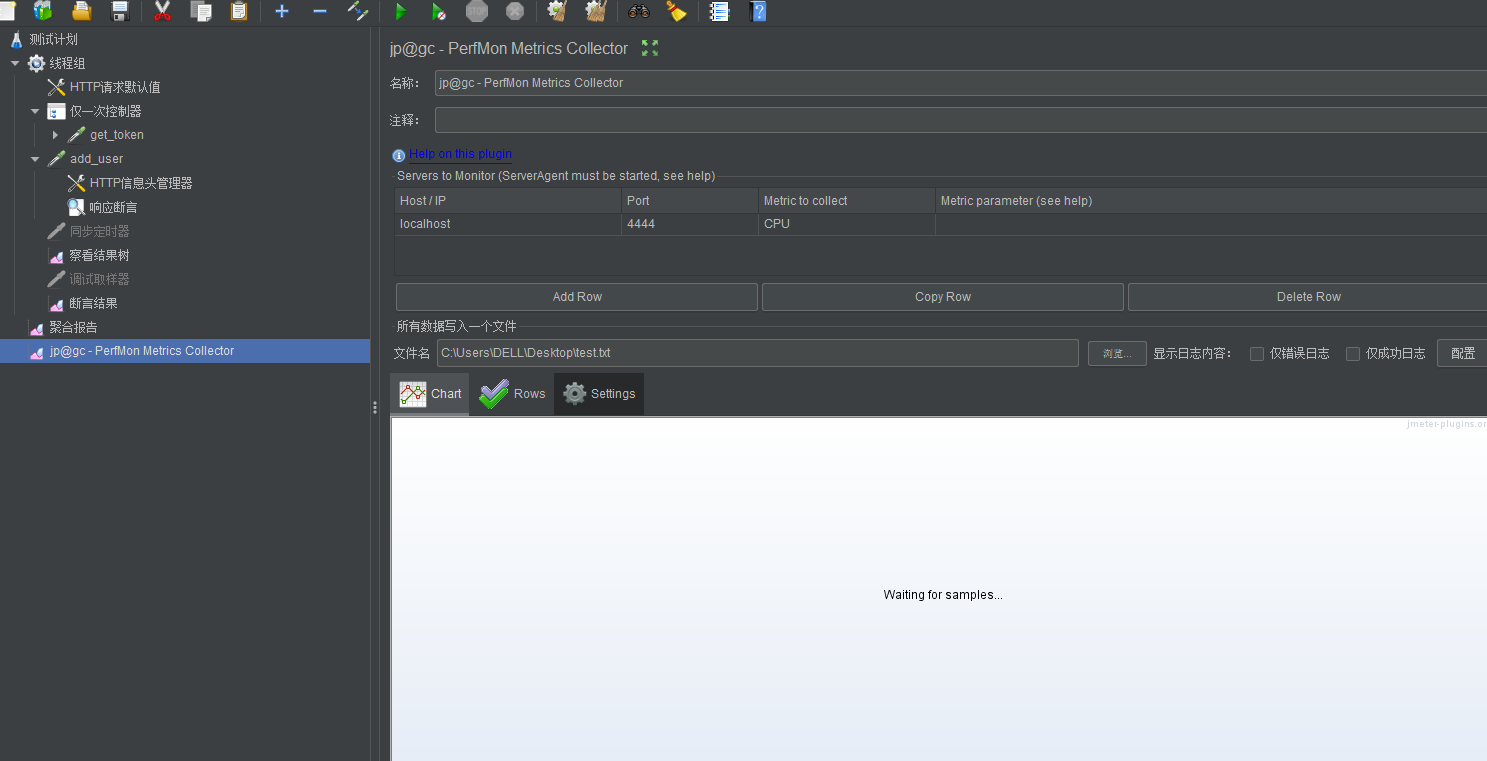Open the Help on this plugin link

(x=460, y=154)
